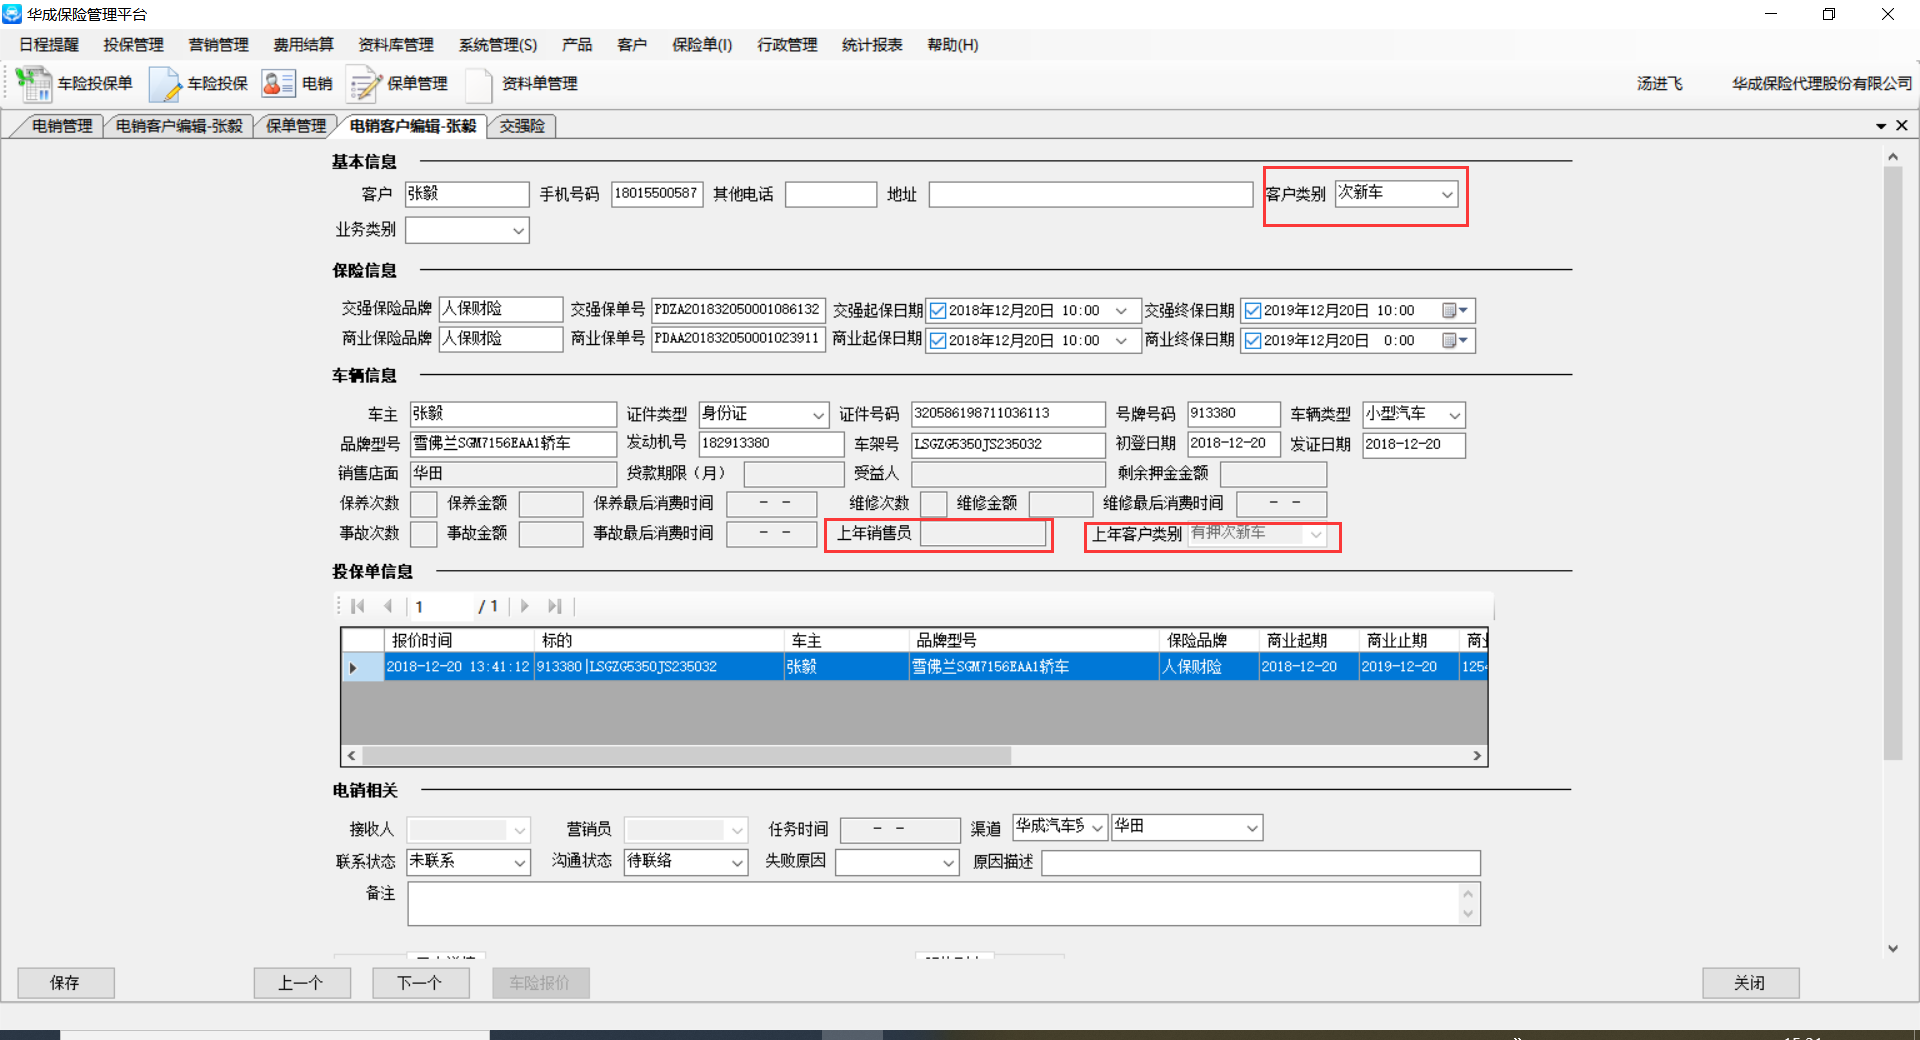The width and height of the screenshot is (1920, 1040).
Task: Expand the 客户类别 dropdown
Action: (1446, 194)
